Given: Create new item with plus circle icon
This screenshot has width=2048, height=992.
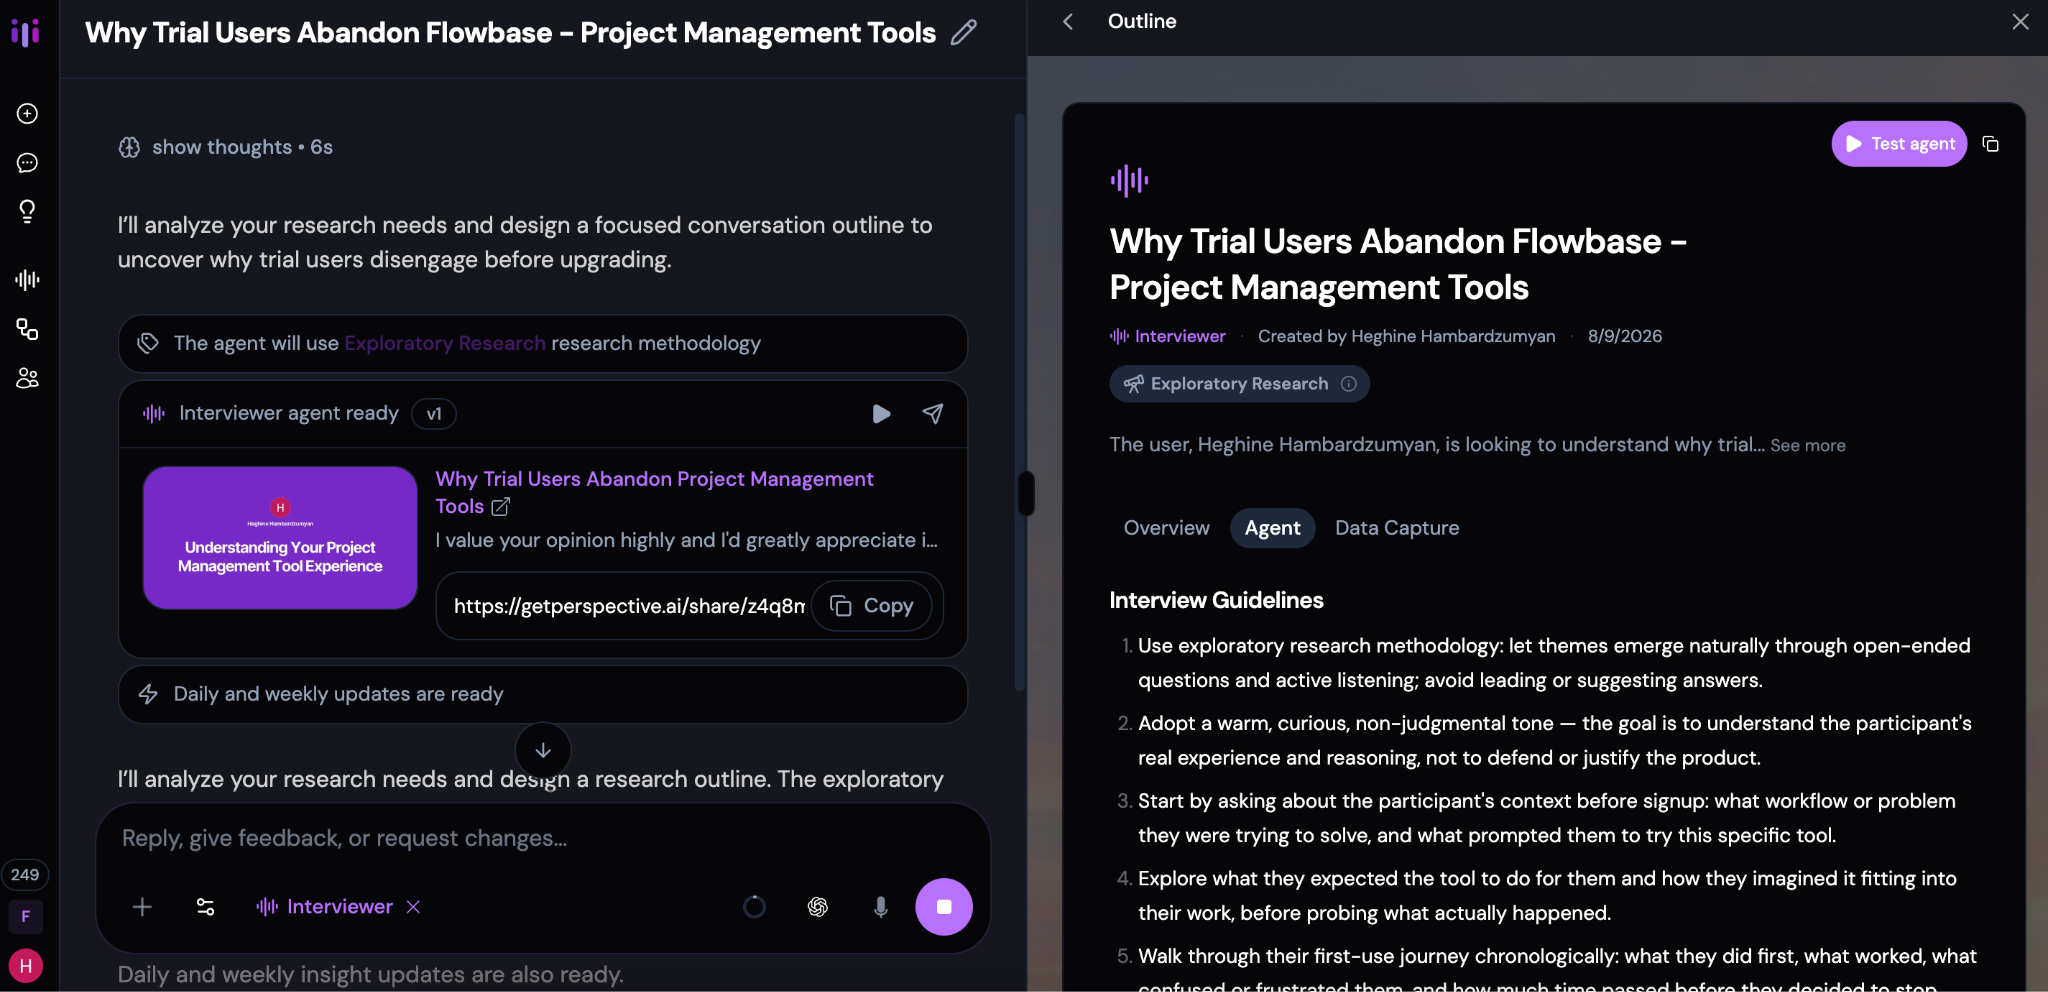Looking at the screenshot, I should (27, 114).
